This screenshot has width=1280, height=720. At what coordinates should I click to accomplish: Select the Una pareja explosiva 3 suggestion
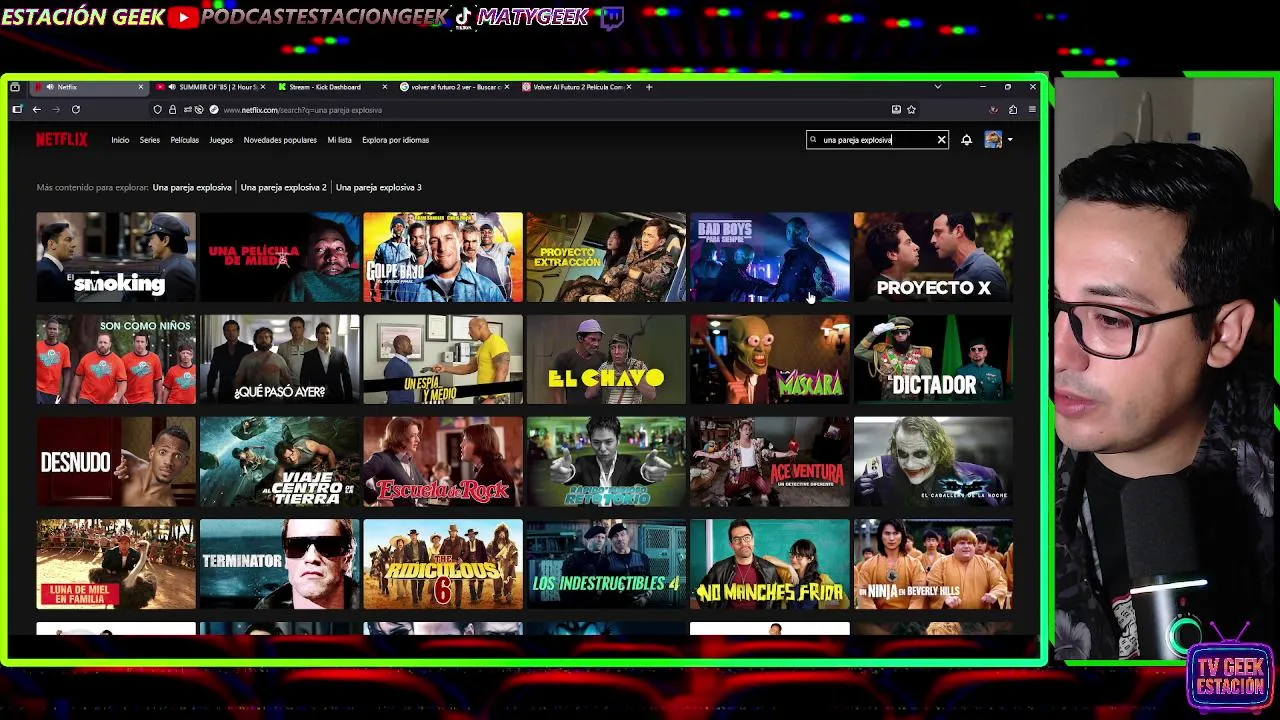378,187
